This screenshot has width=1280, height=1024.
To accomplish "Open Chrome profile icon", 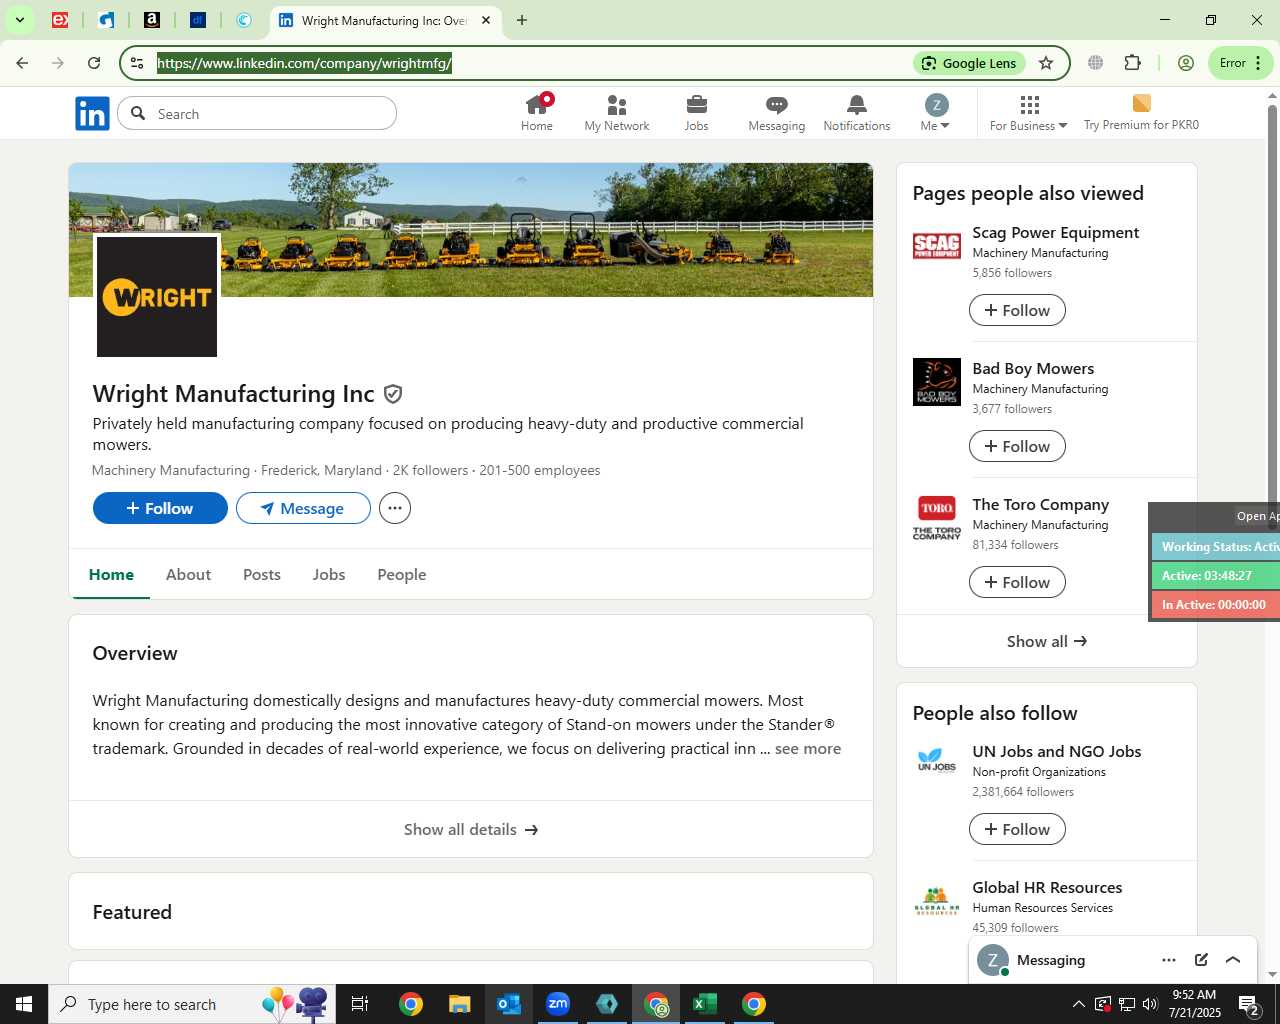I will tap(1186, 63).
